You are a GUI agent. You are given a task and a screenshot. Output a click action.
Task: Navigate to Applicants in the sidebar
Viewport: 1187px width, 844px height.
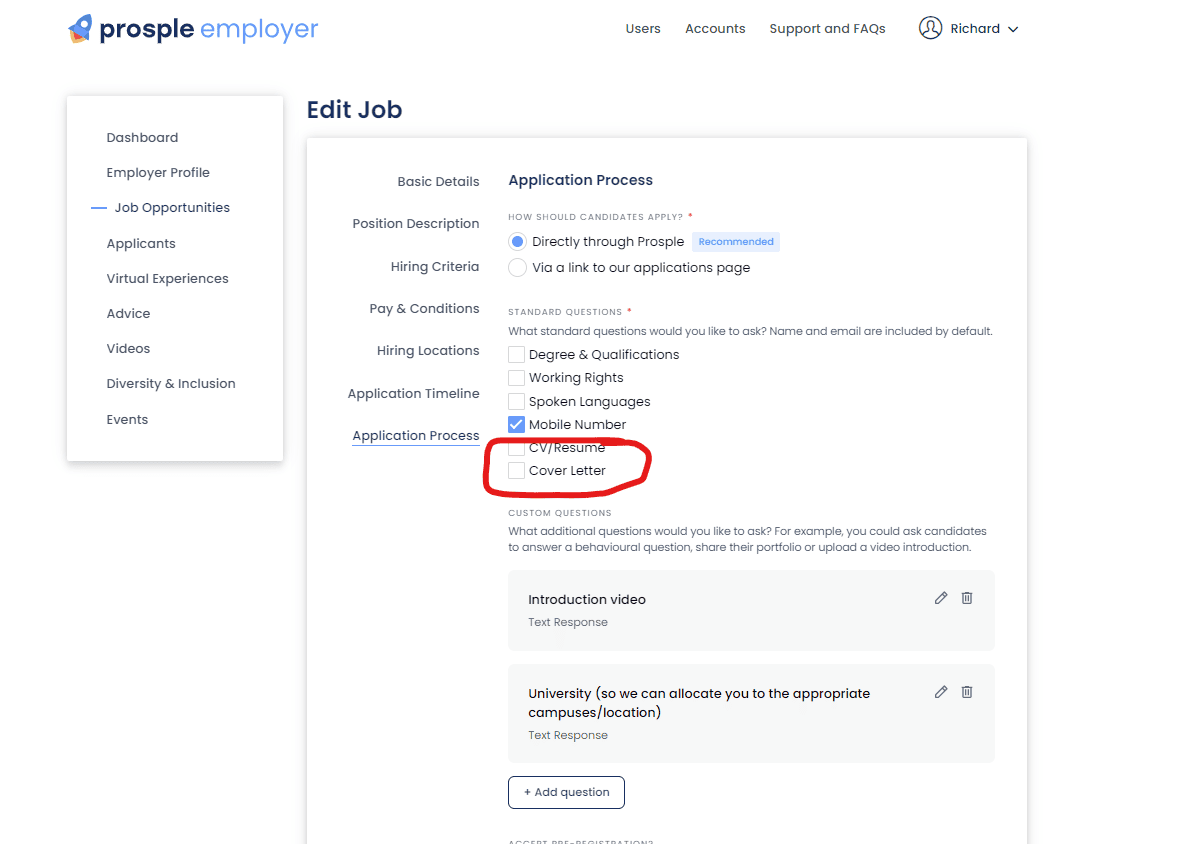pyautogui.click(x=141, y=244)
